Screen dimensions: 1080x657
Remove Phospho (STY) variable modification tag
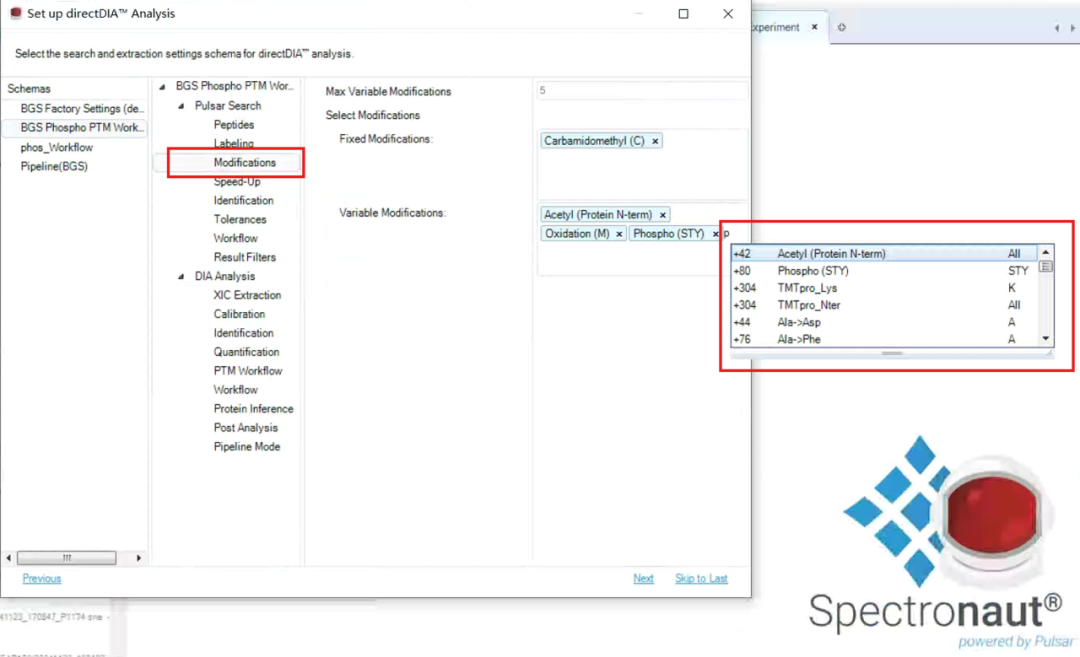pyautogui.click(x=715, y=234)
